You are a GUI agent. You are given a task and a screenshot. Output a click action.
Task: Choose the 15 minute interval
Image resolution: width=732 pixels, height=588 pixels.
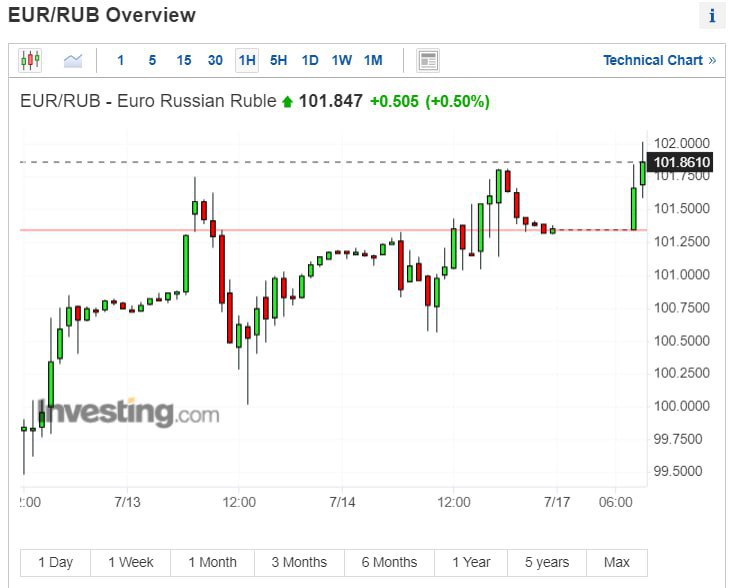(184, 60)
